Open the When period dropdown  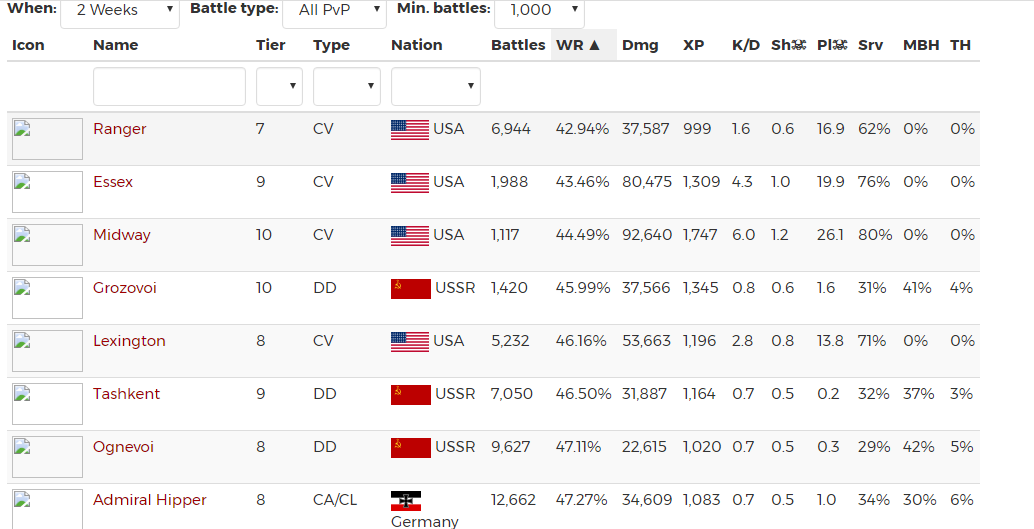120,11
